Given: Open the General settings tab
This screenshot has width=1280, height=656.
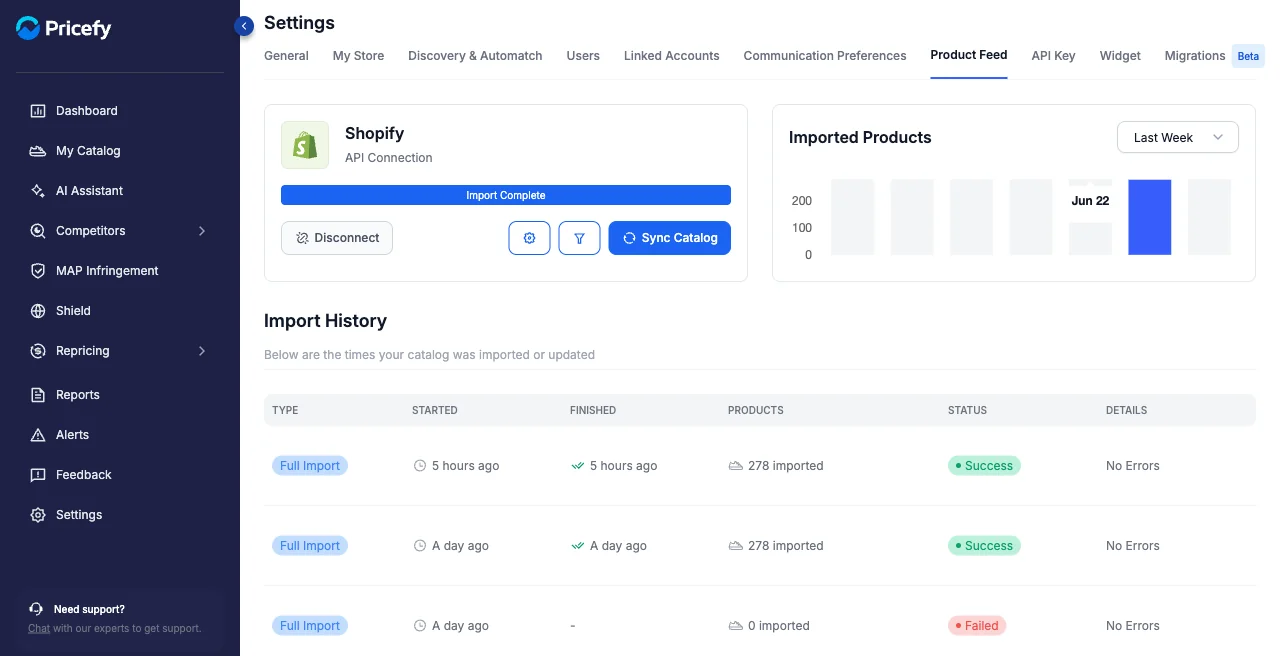Looking at the screenshot, I should [x=286, y=56].
